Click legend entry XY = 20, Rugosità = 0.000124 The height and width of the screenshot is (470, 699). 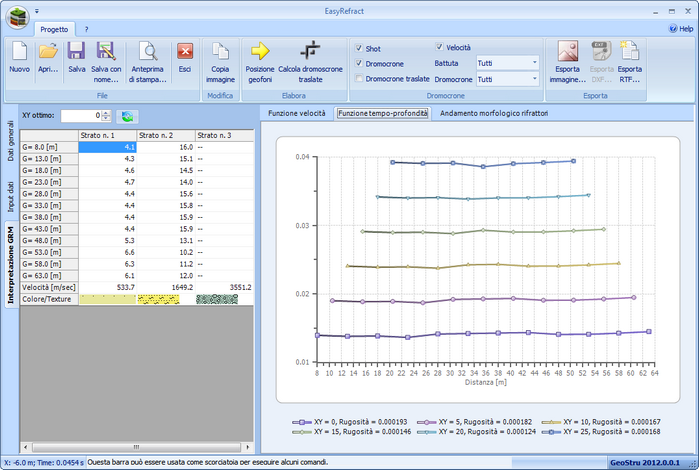coord(476,432)
